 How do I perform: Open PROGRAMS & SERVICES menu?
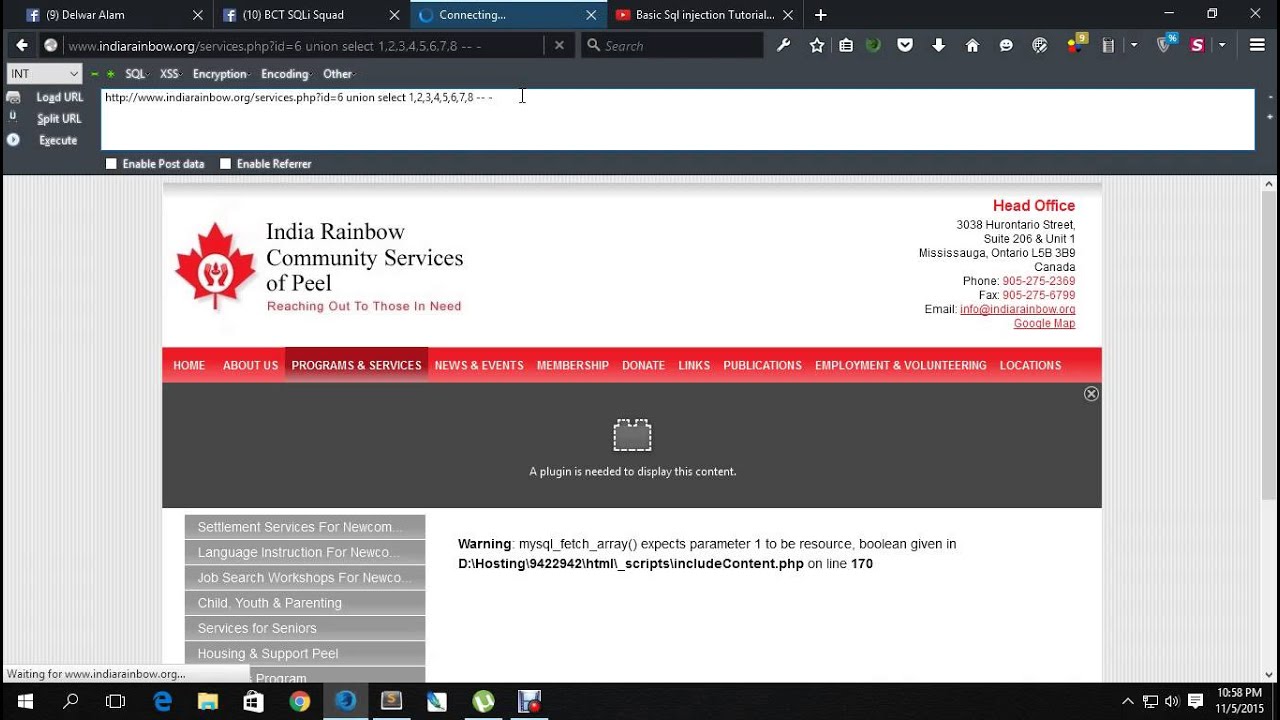pos(356,365)
